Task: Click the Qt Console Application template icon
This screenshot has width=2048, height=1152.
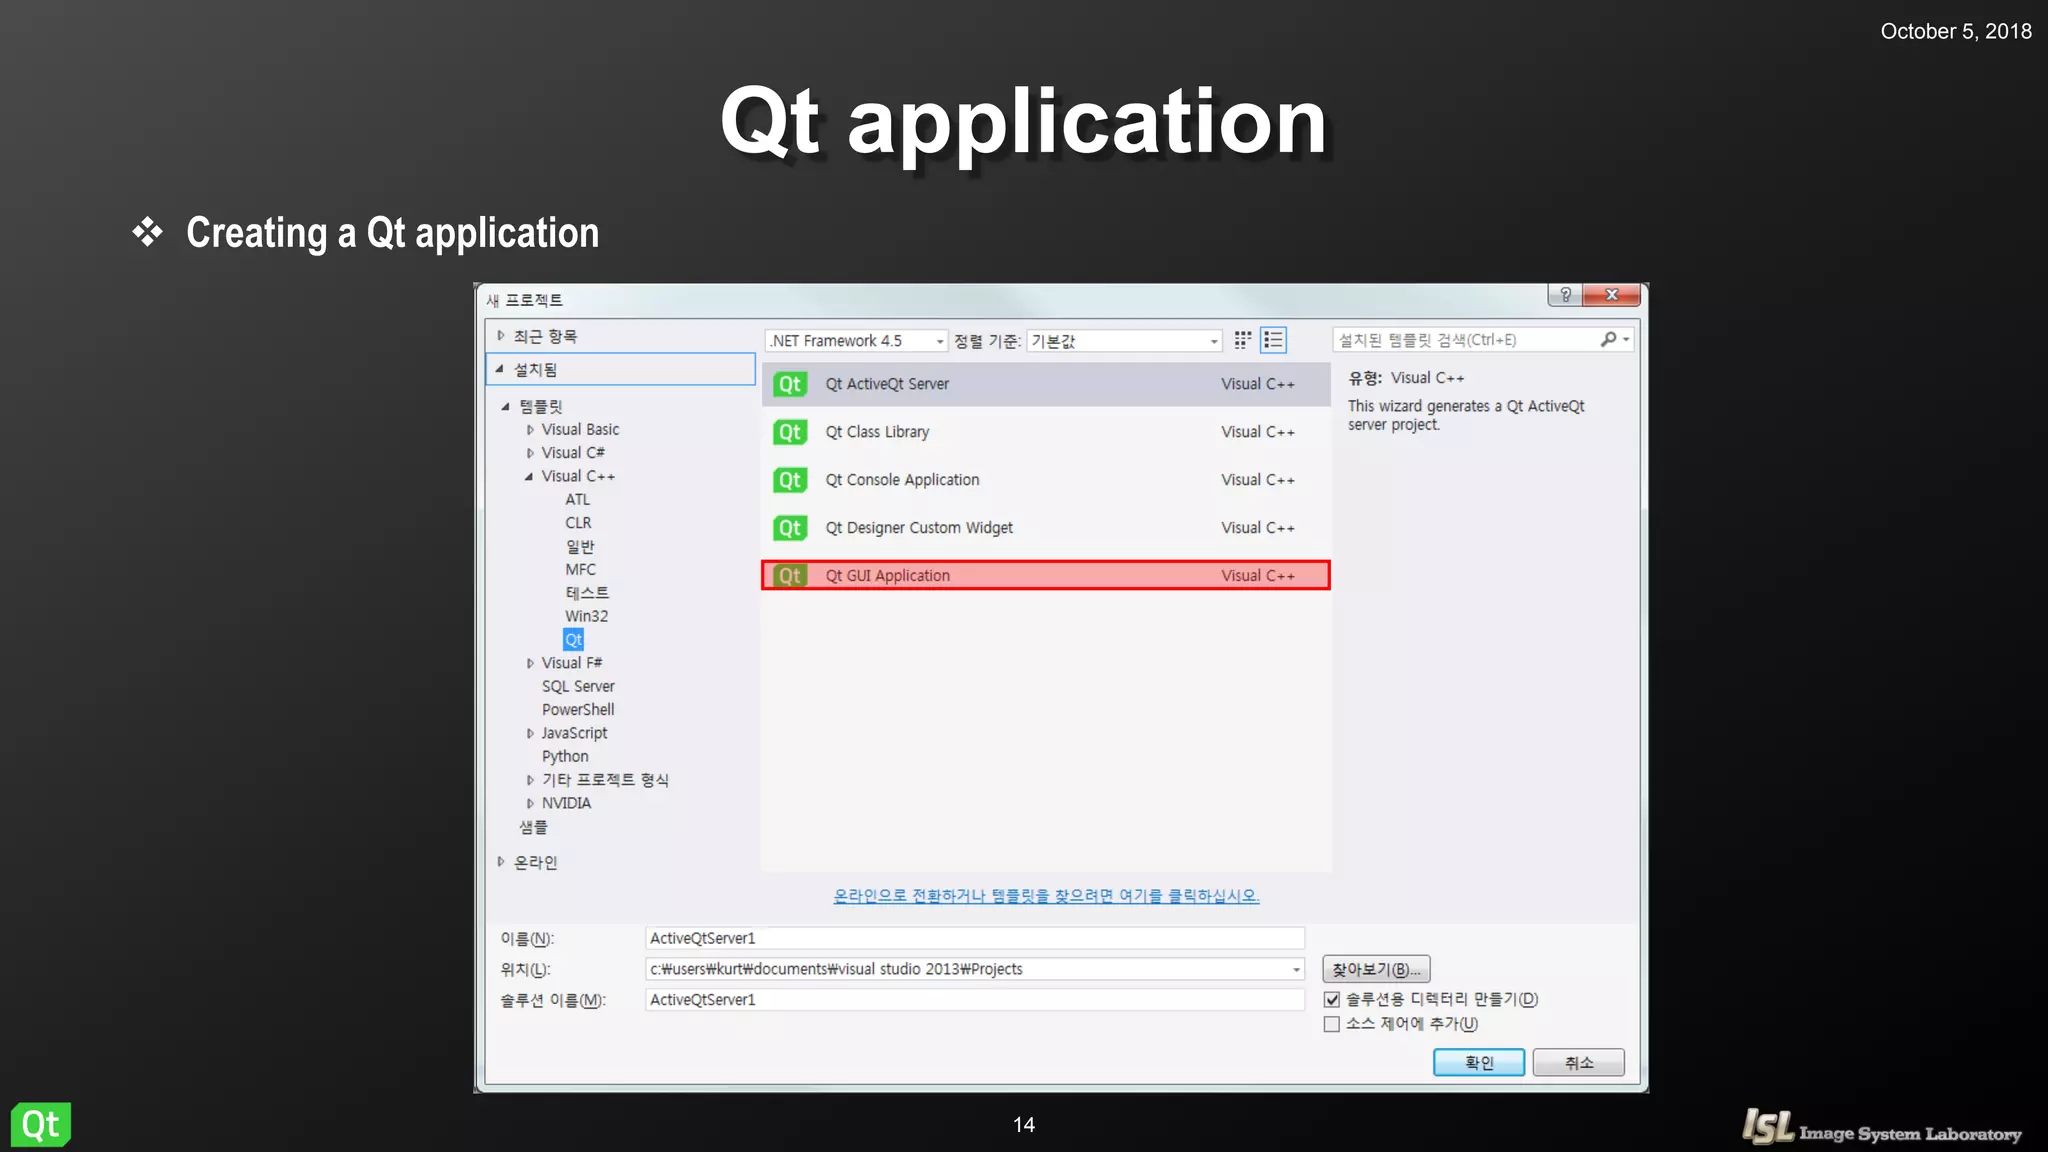Action: coord(790,480)
